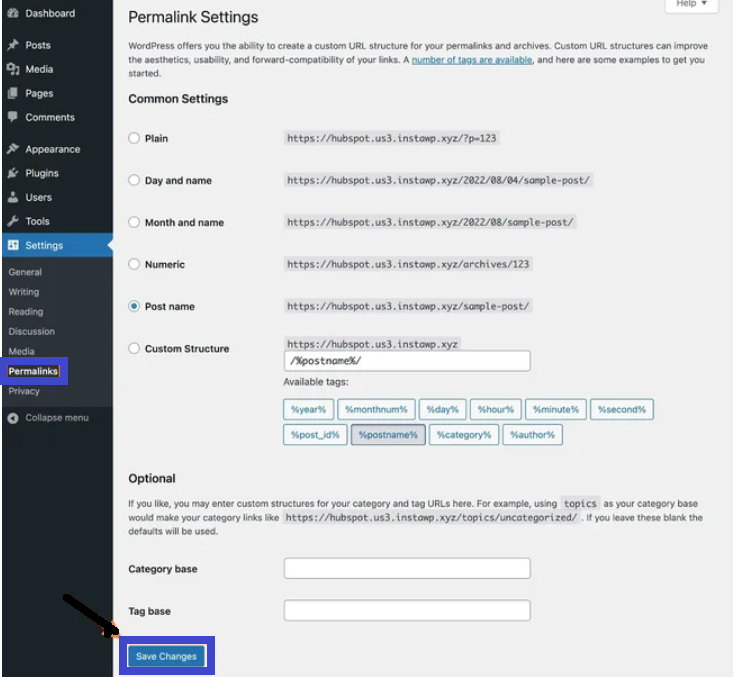The width and height of the screenshot is (737, 677).
Task: Select the Post name radio button
Action: [x=134, y=306]
